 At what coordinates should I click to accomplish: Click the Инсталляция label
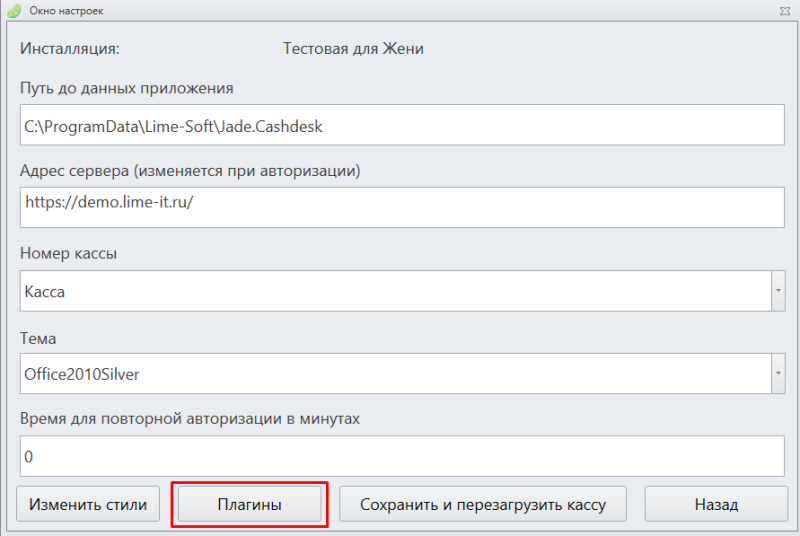coord(70,48)
